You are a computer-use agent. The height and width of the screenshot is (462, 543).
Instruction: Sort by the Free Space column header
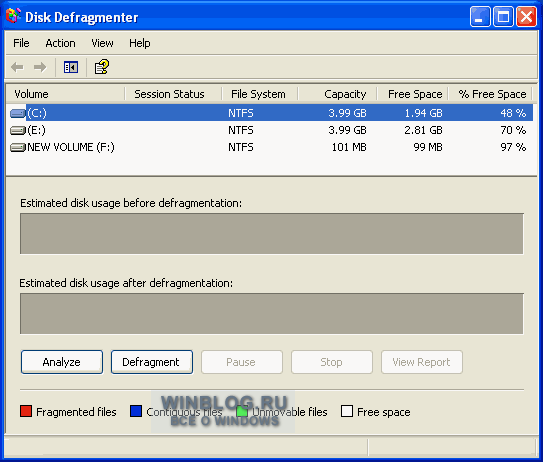pyautogui.click(x=412, y=94)
